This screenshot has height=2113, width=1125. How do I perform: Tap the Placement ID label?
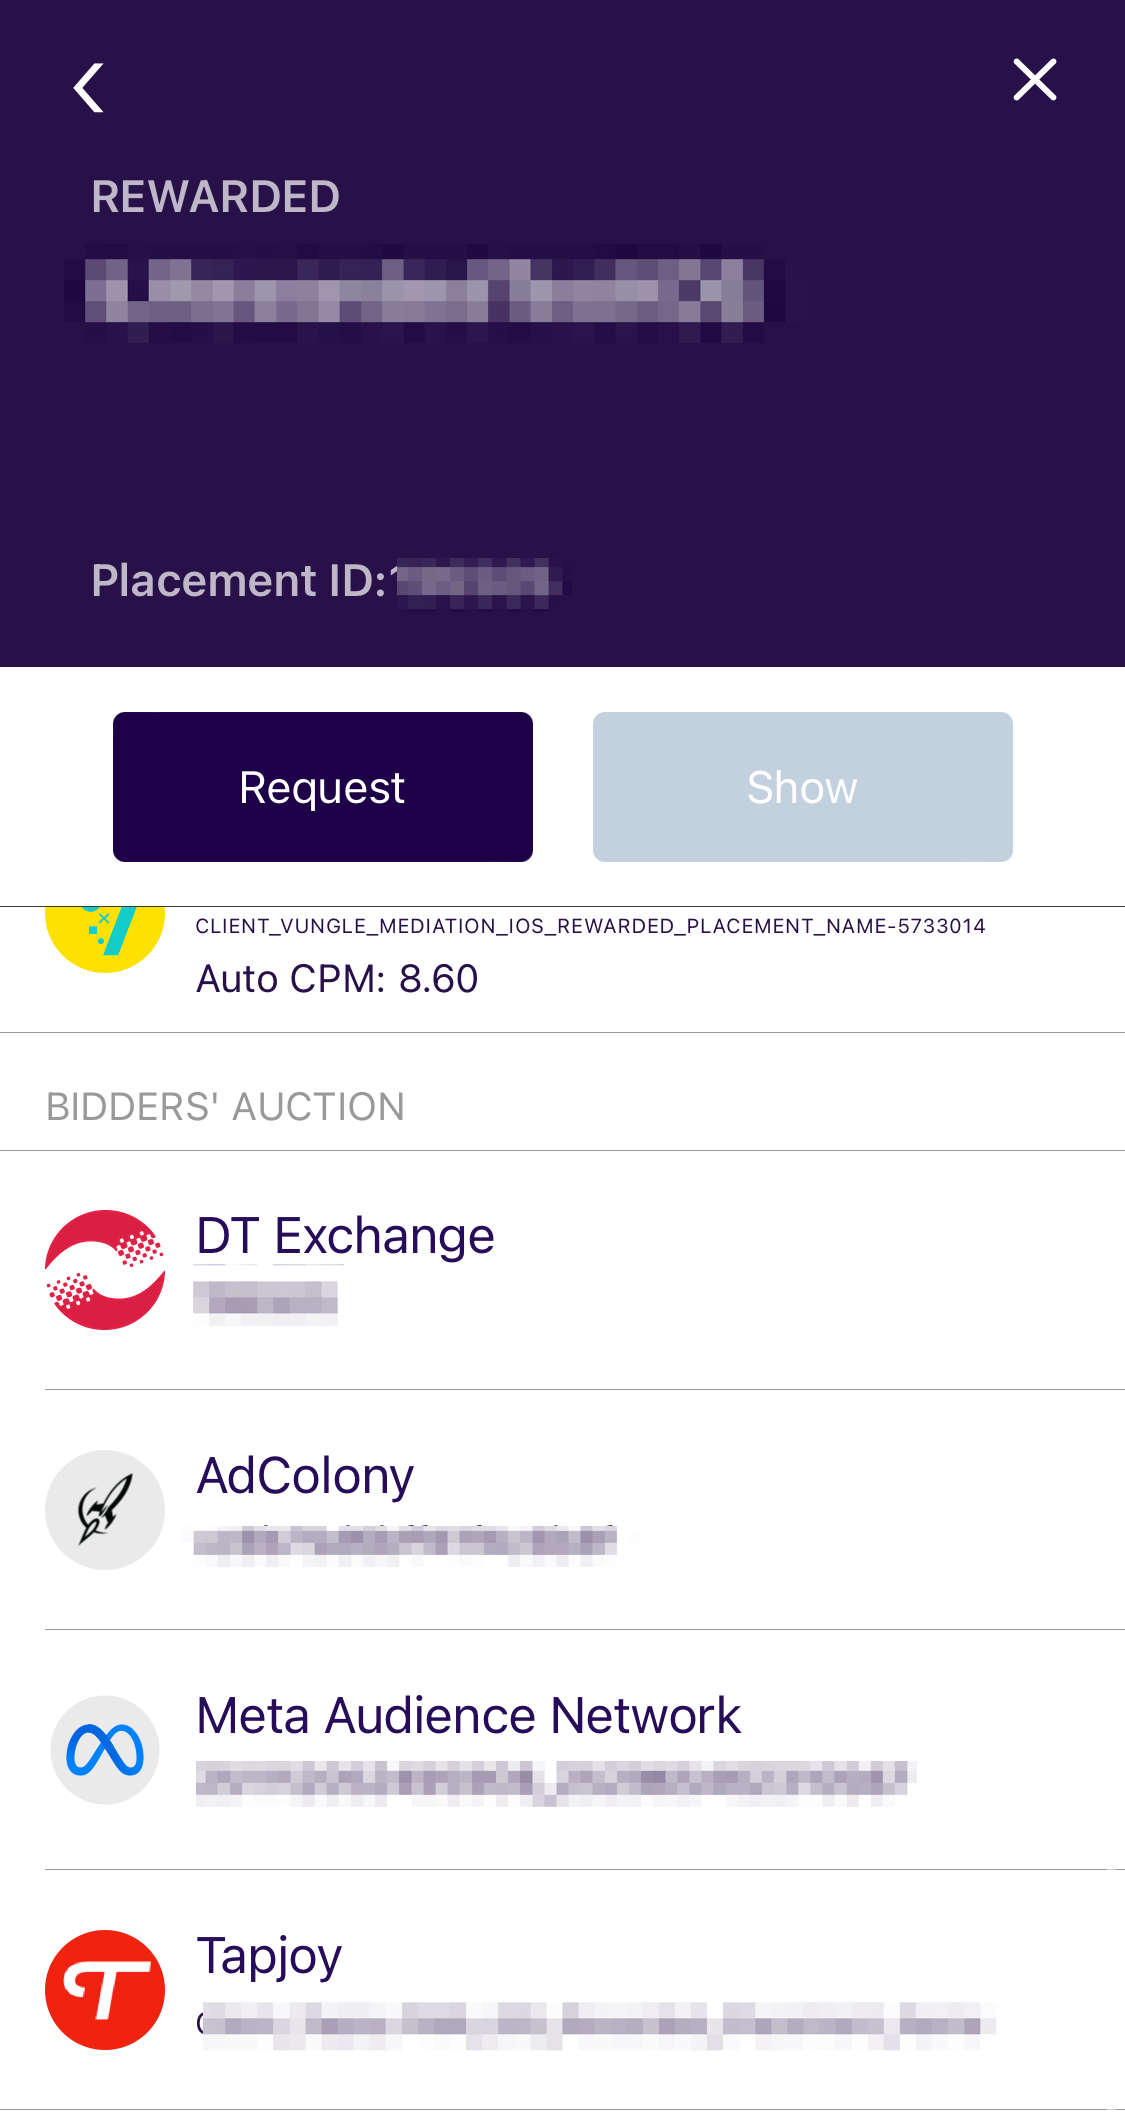[x=238, y=581]
